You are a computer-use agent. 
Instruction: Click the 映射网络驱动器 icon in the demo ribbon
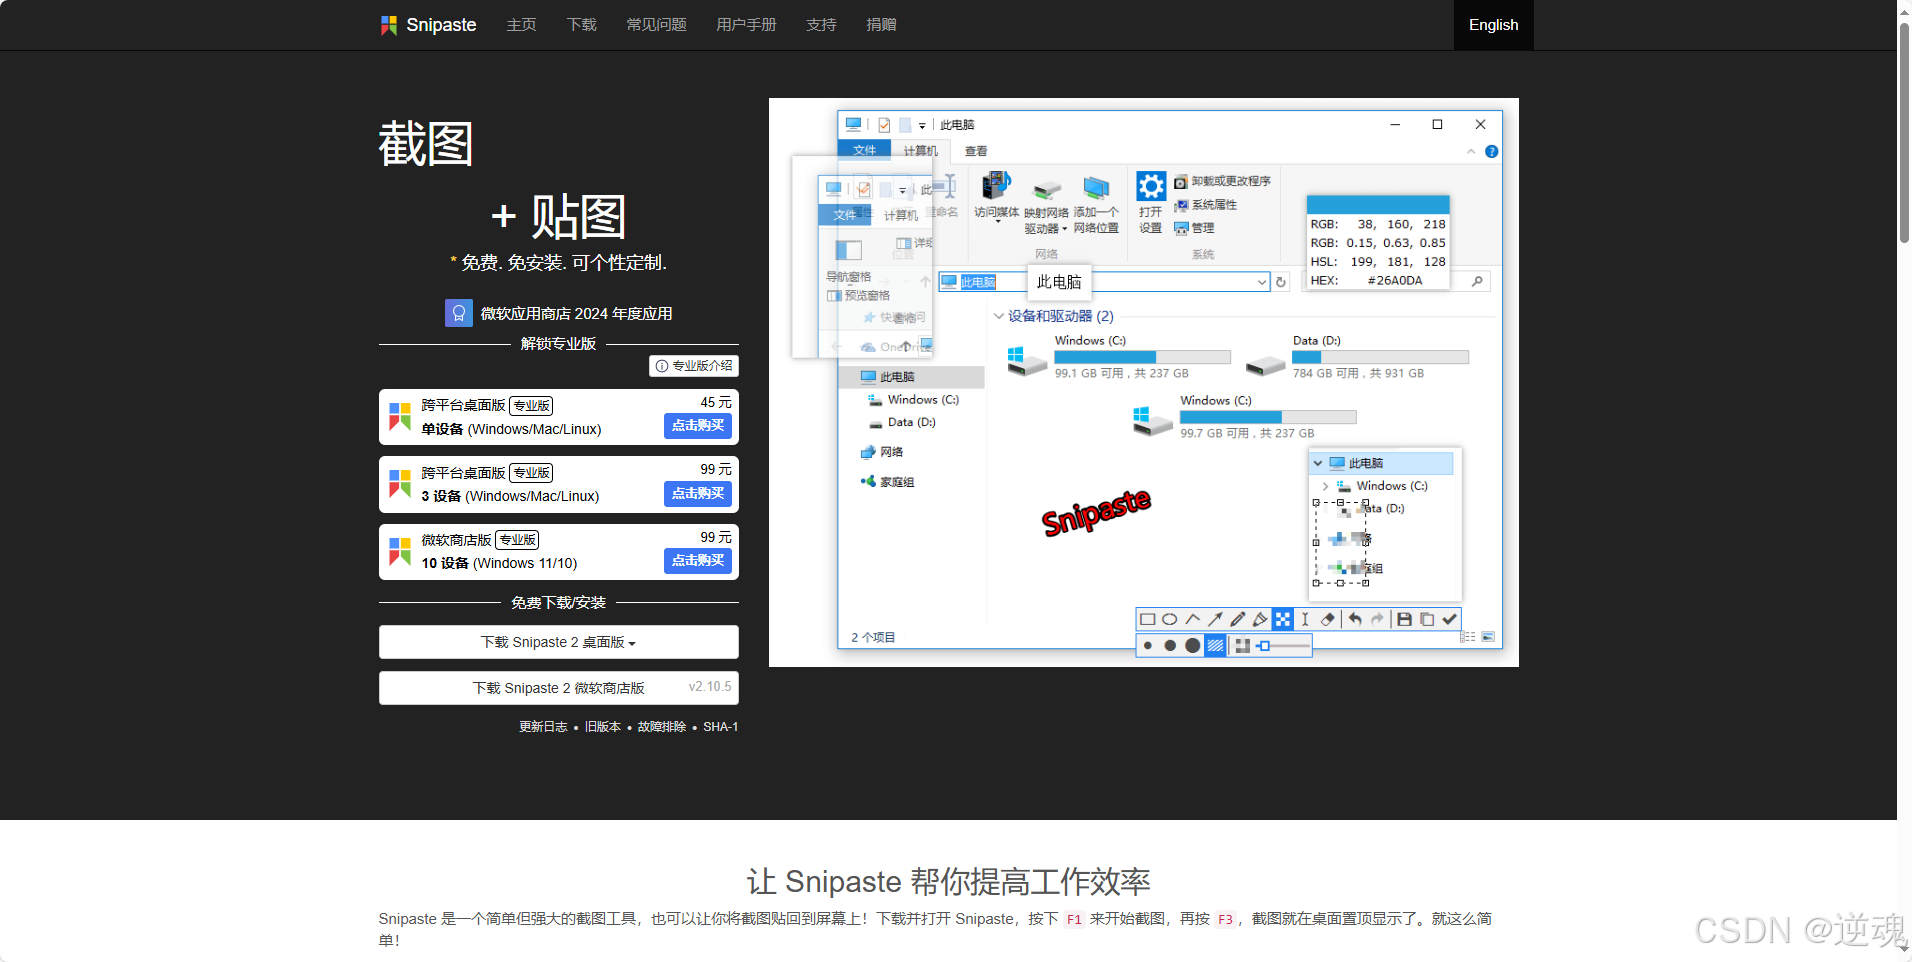[1046, 190]
